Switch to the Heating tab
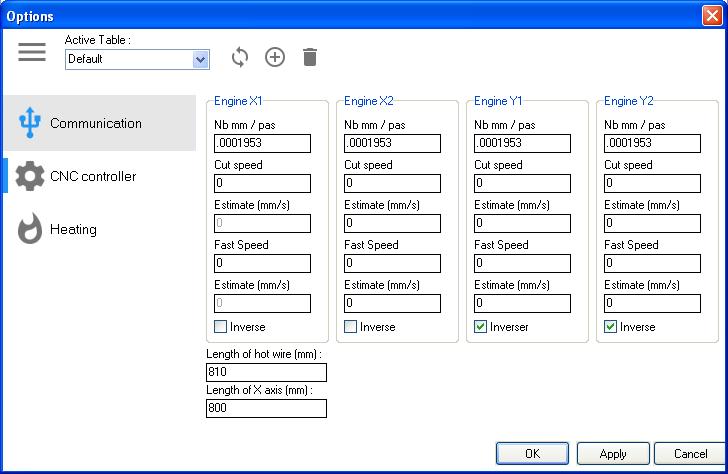 (73, 229)
